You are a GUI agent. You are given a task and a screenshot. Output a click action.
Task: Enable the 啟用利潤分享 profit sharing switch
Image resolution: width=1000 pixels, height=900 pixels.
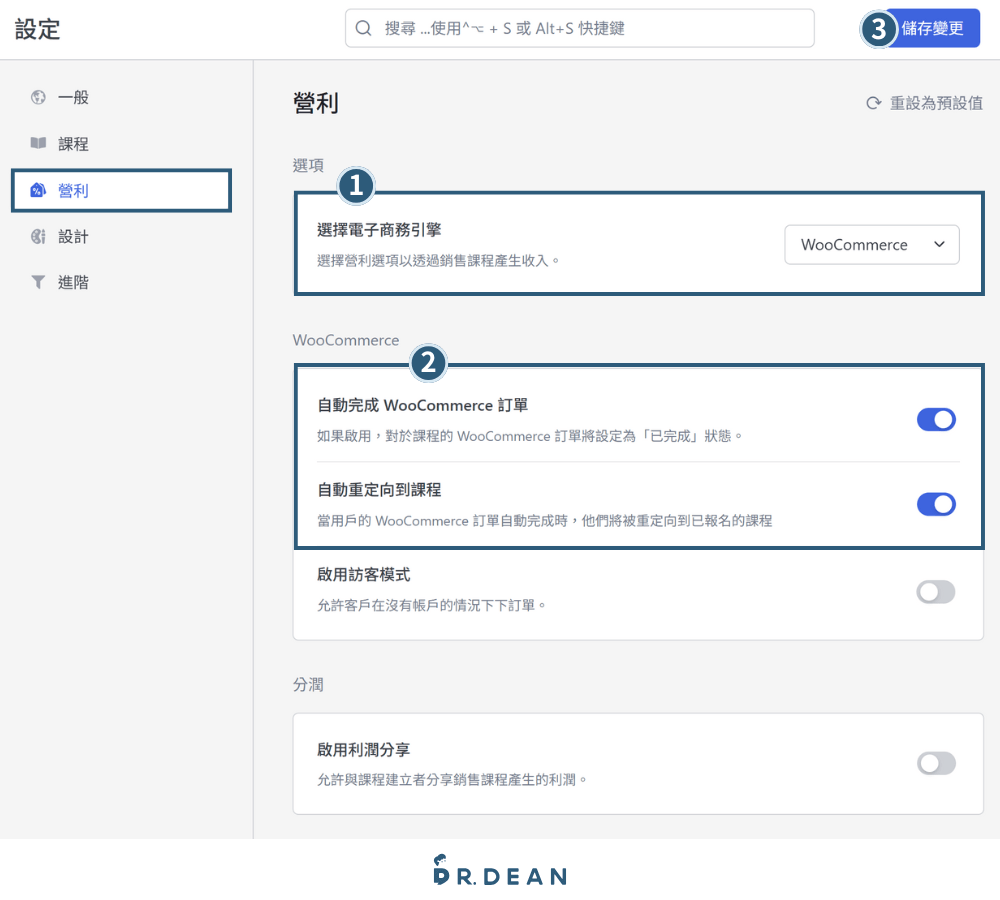pos(936,763)
